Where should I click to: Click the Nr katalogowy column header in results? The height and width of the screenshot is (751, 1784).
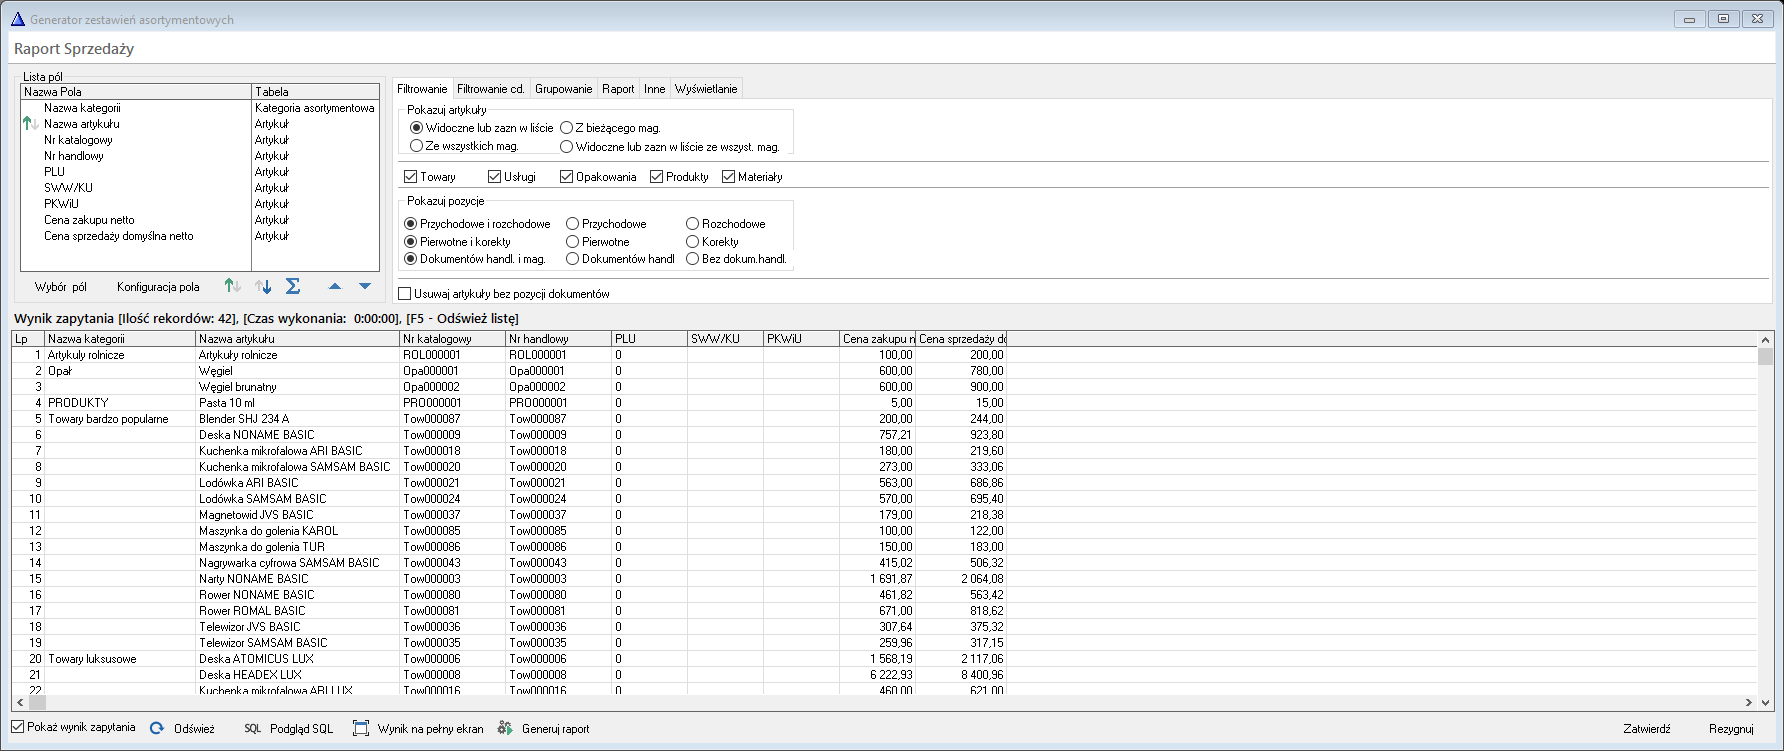point(452,339)
